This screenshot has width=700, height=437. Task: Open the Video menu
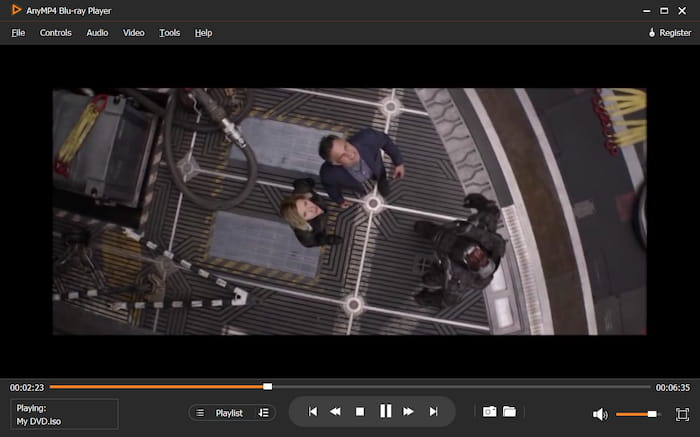(133, 33)
